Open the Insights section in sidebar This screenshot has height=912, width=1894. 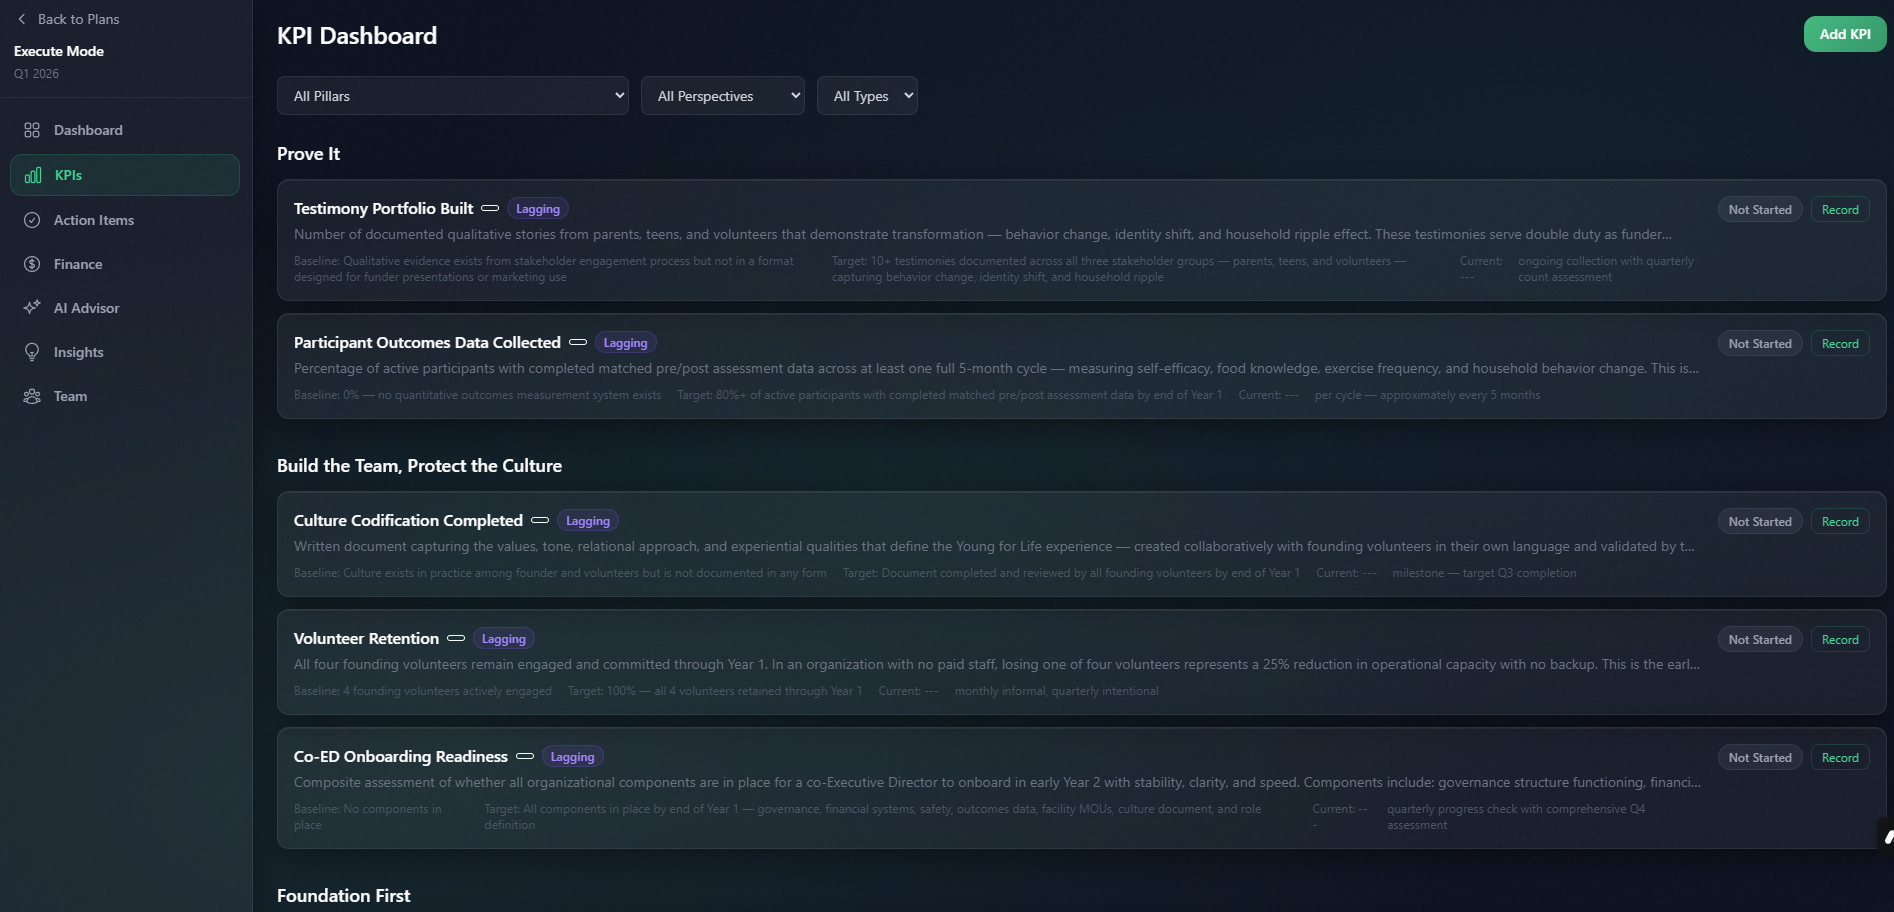(x=78, y=352)
